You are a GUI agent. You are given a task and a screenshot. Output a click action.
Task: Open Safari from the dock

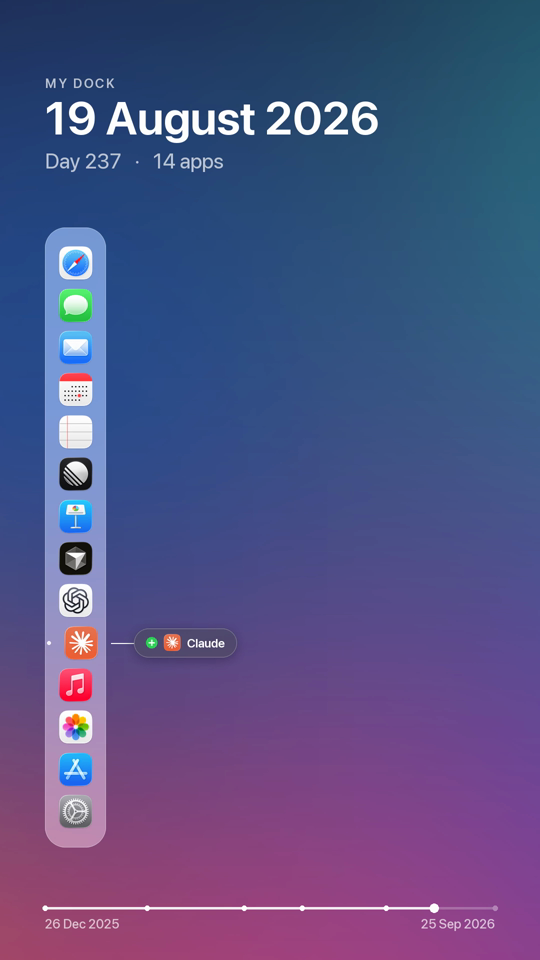[x=75, y=263]
